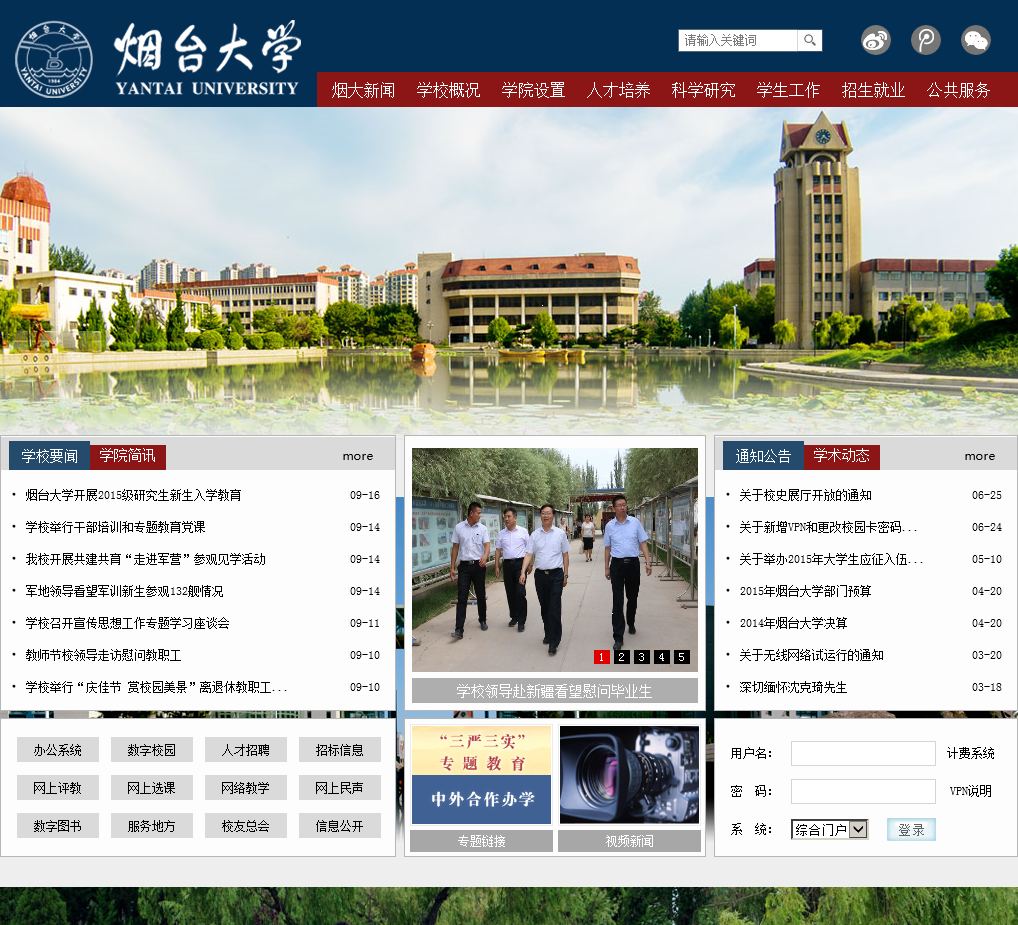1018x925 pixels.
Task: Open notice 深切缅怀沈克琦先生
Action: (x=793, y=687)
